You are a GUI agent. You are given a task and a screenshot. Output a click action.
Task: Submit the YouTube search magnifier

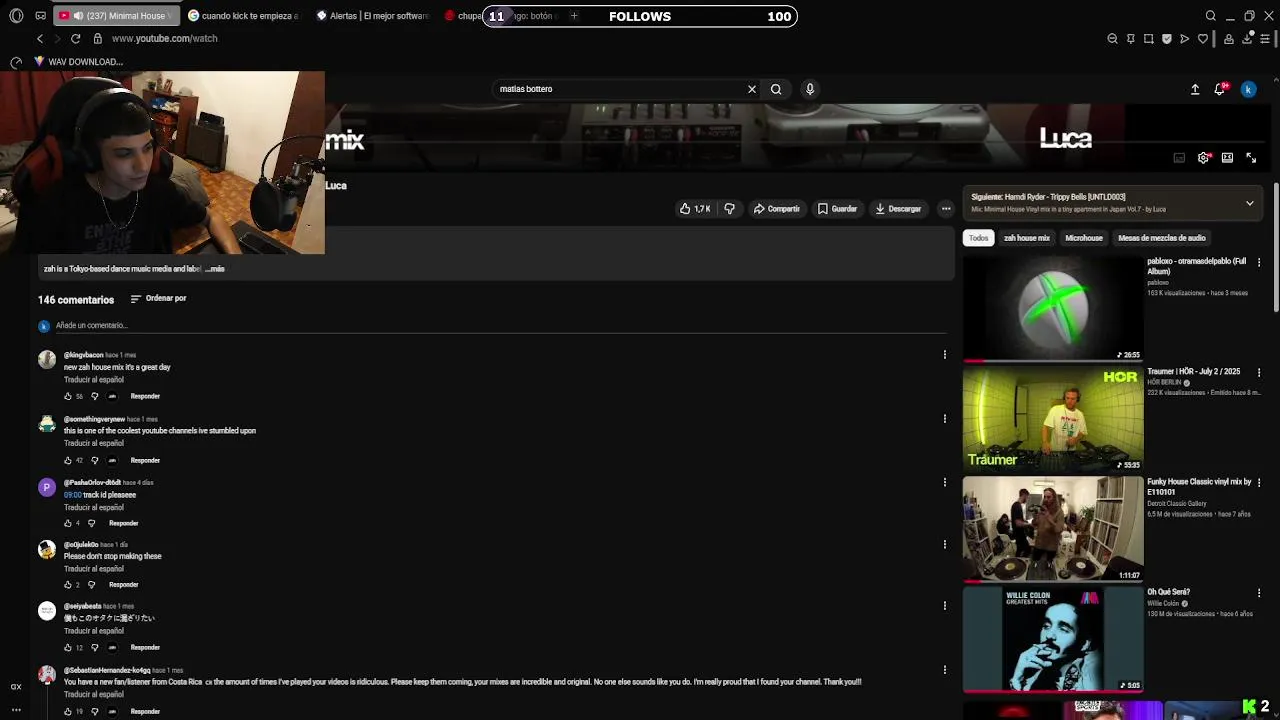(x=776, y=89)
